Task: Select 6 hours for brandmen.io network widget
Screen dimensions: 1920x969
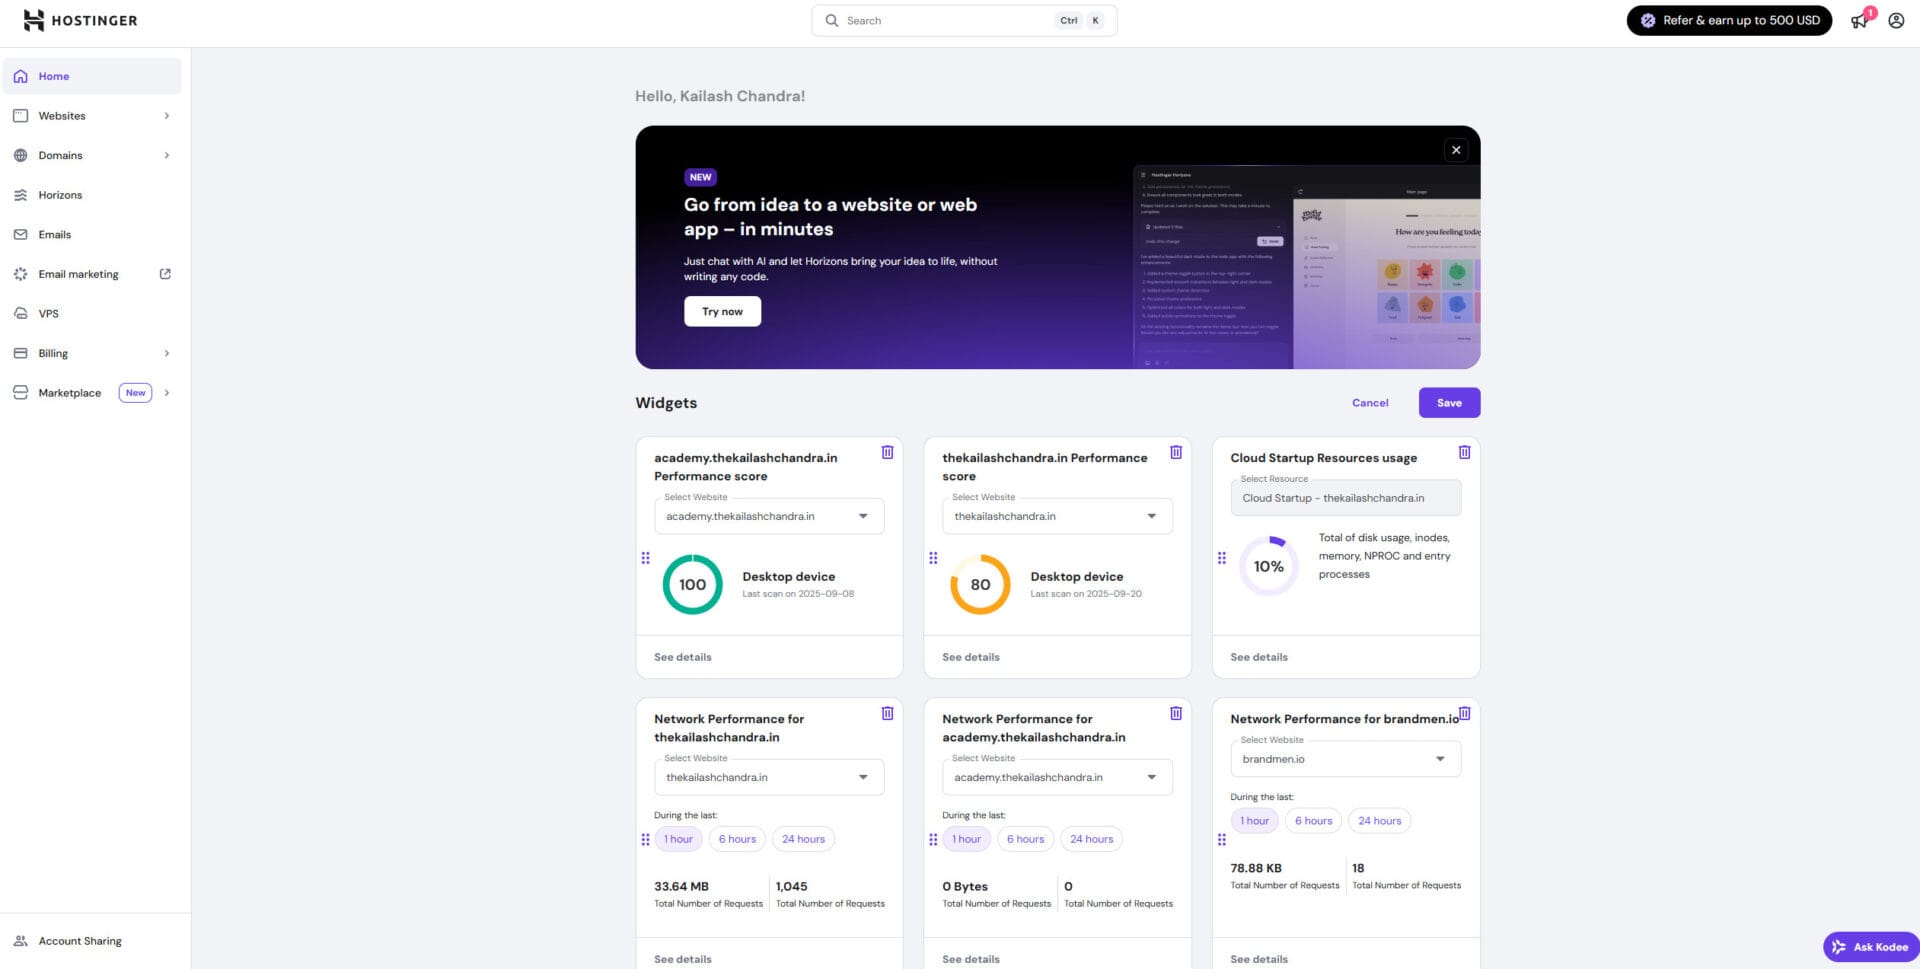Action: point(1313,821)
